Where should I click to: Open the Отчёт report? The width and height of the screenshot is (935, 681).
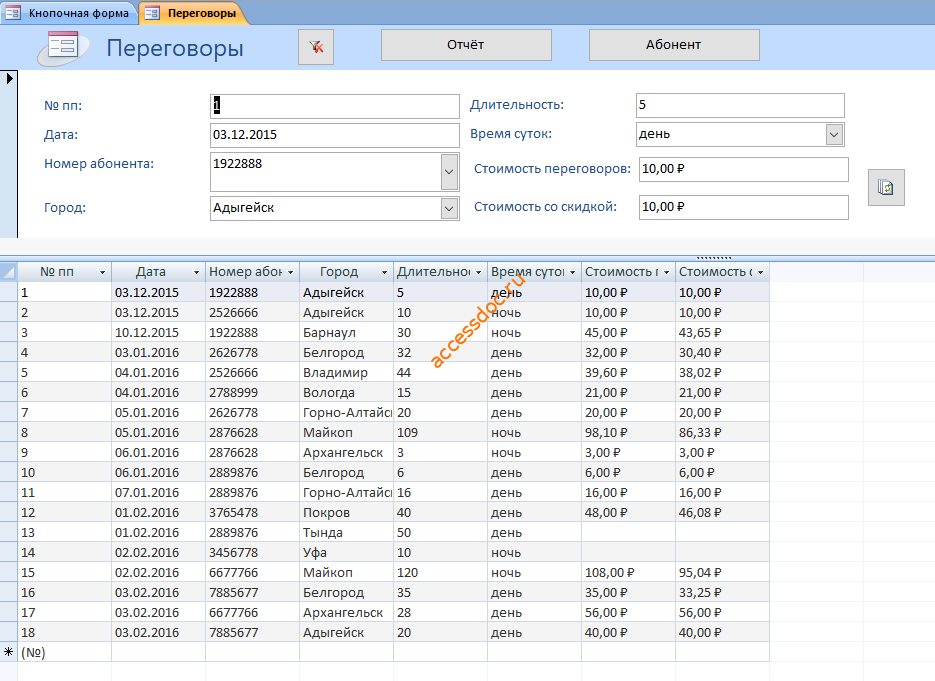(466, 45)
